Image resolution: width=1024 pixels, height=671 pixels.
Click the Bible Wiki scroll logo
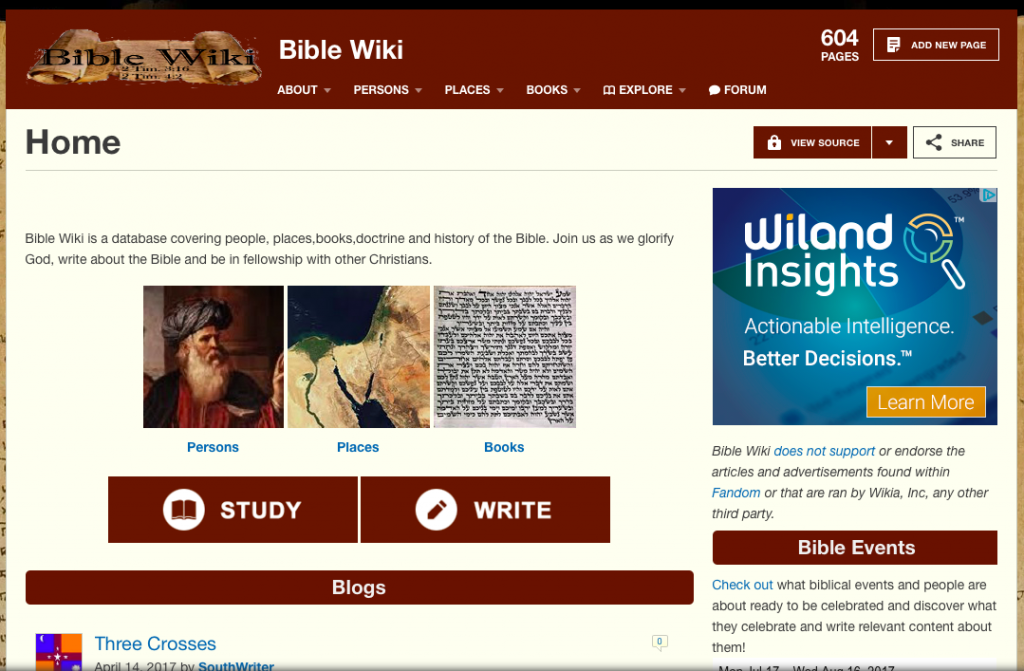pyautogui.click(x=144, y=57)
